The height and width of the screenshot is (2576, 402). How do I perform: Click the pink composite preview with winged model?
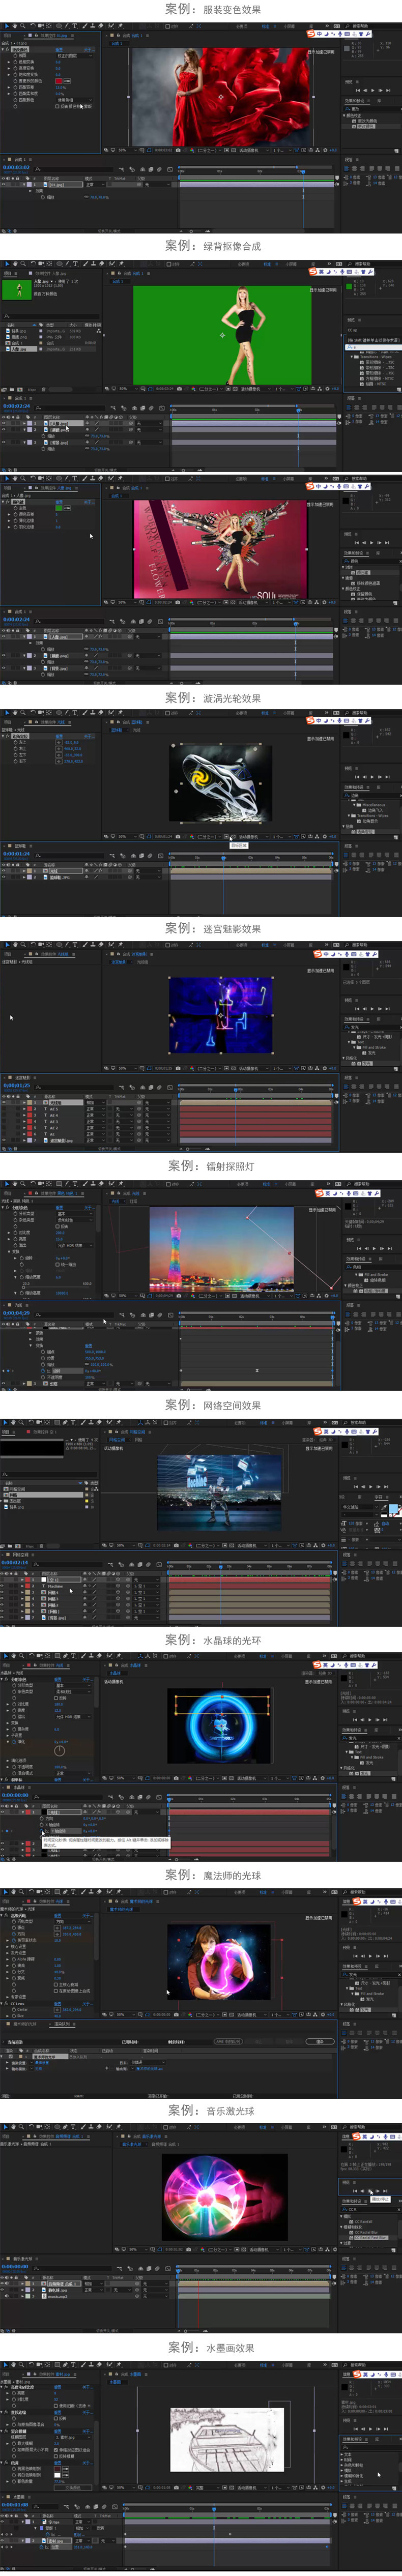click(220, 548)
